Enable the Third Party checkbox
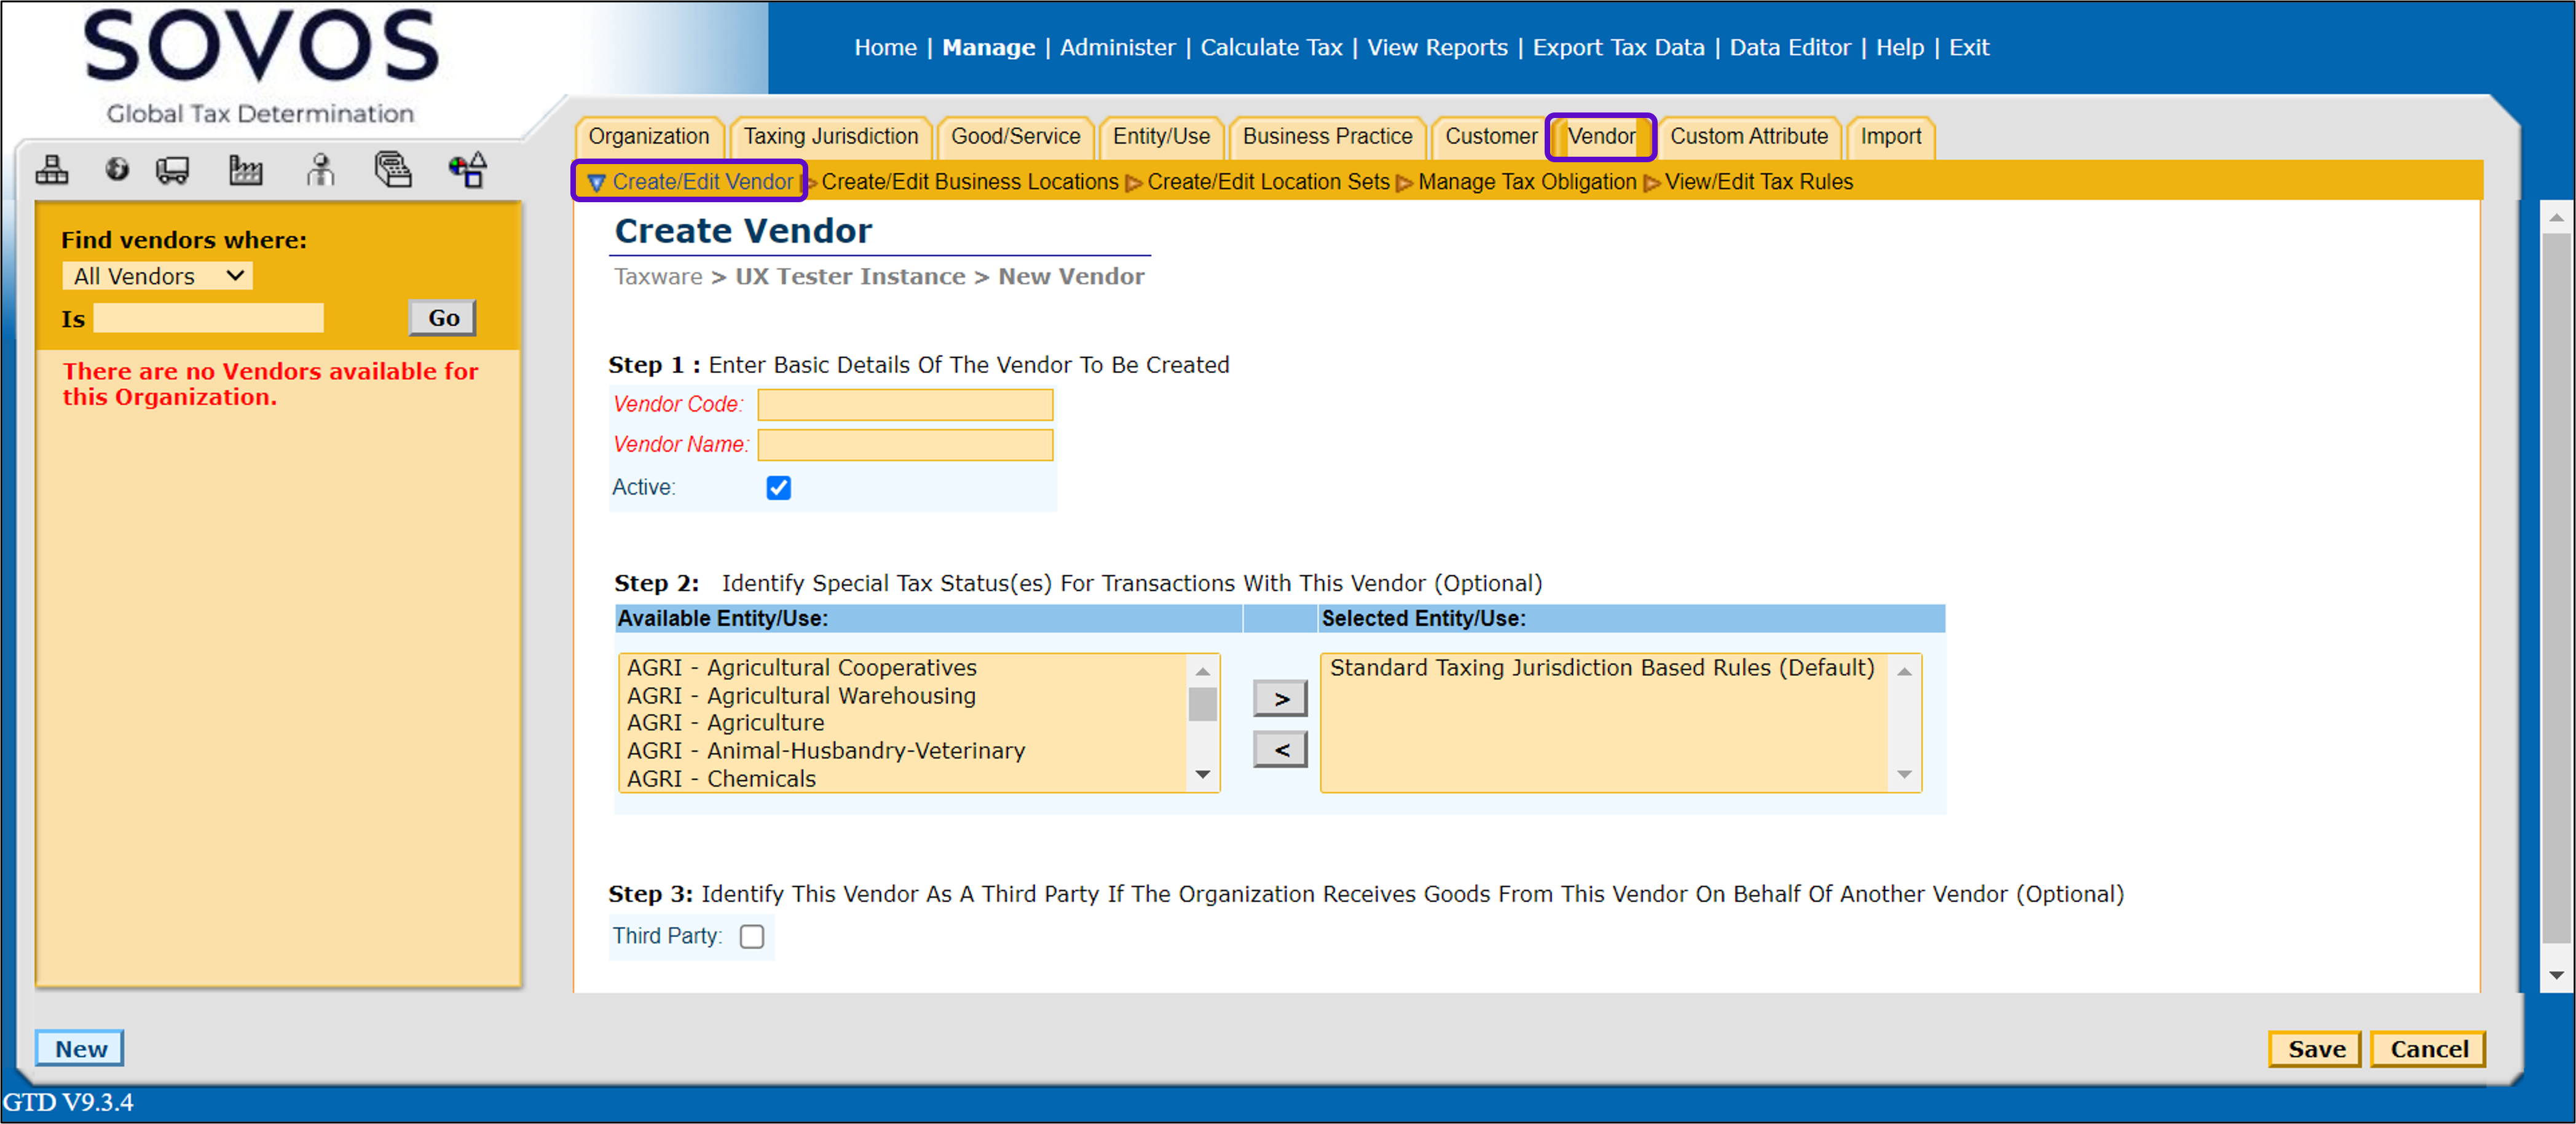Screen dimensions: 2576x1124 tap(752, 936)
